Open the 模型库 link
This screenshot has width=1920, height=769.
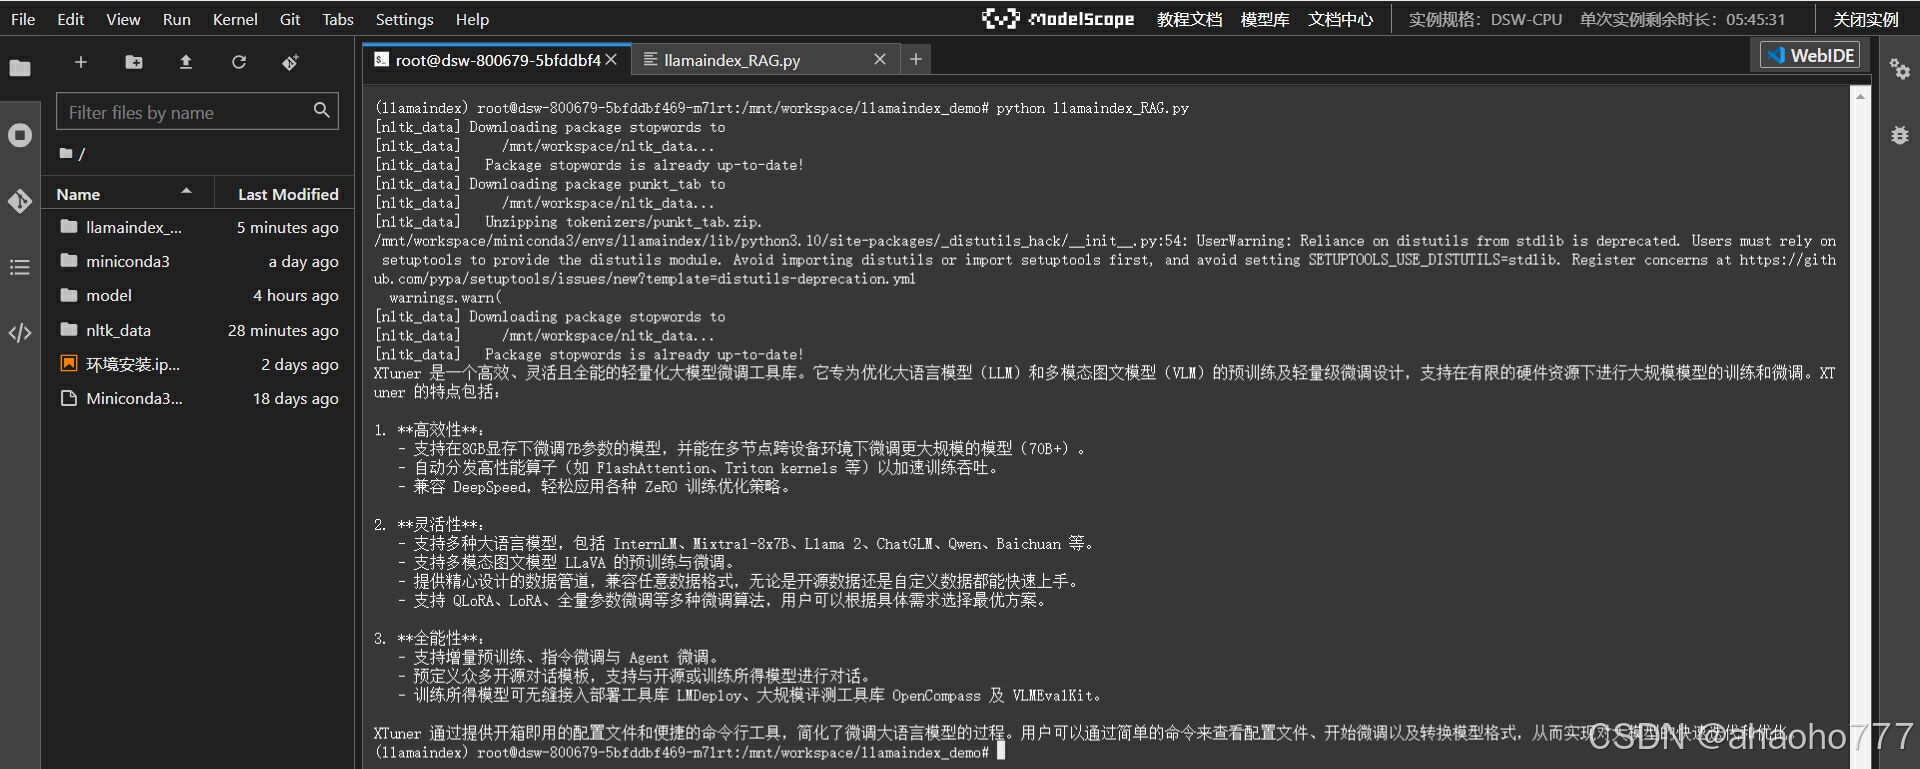coord(1264,19)
